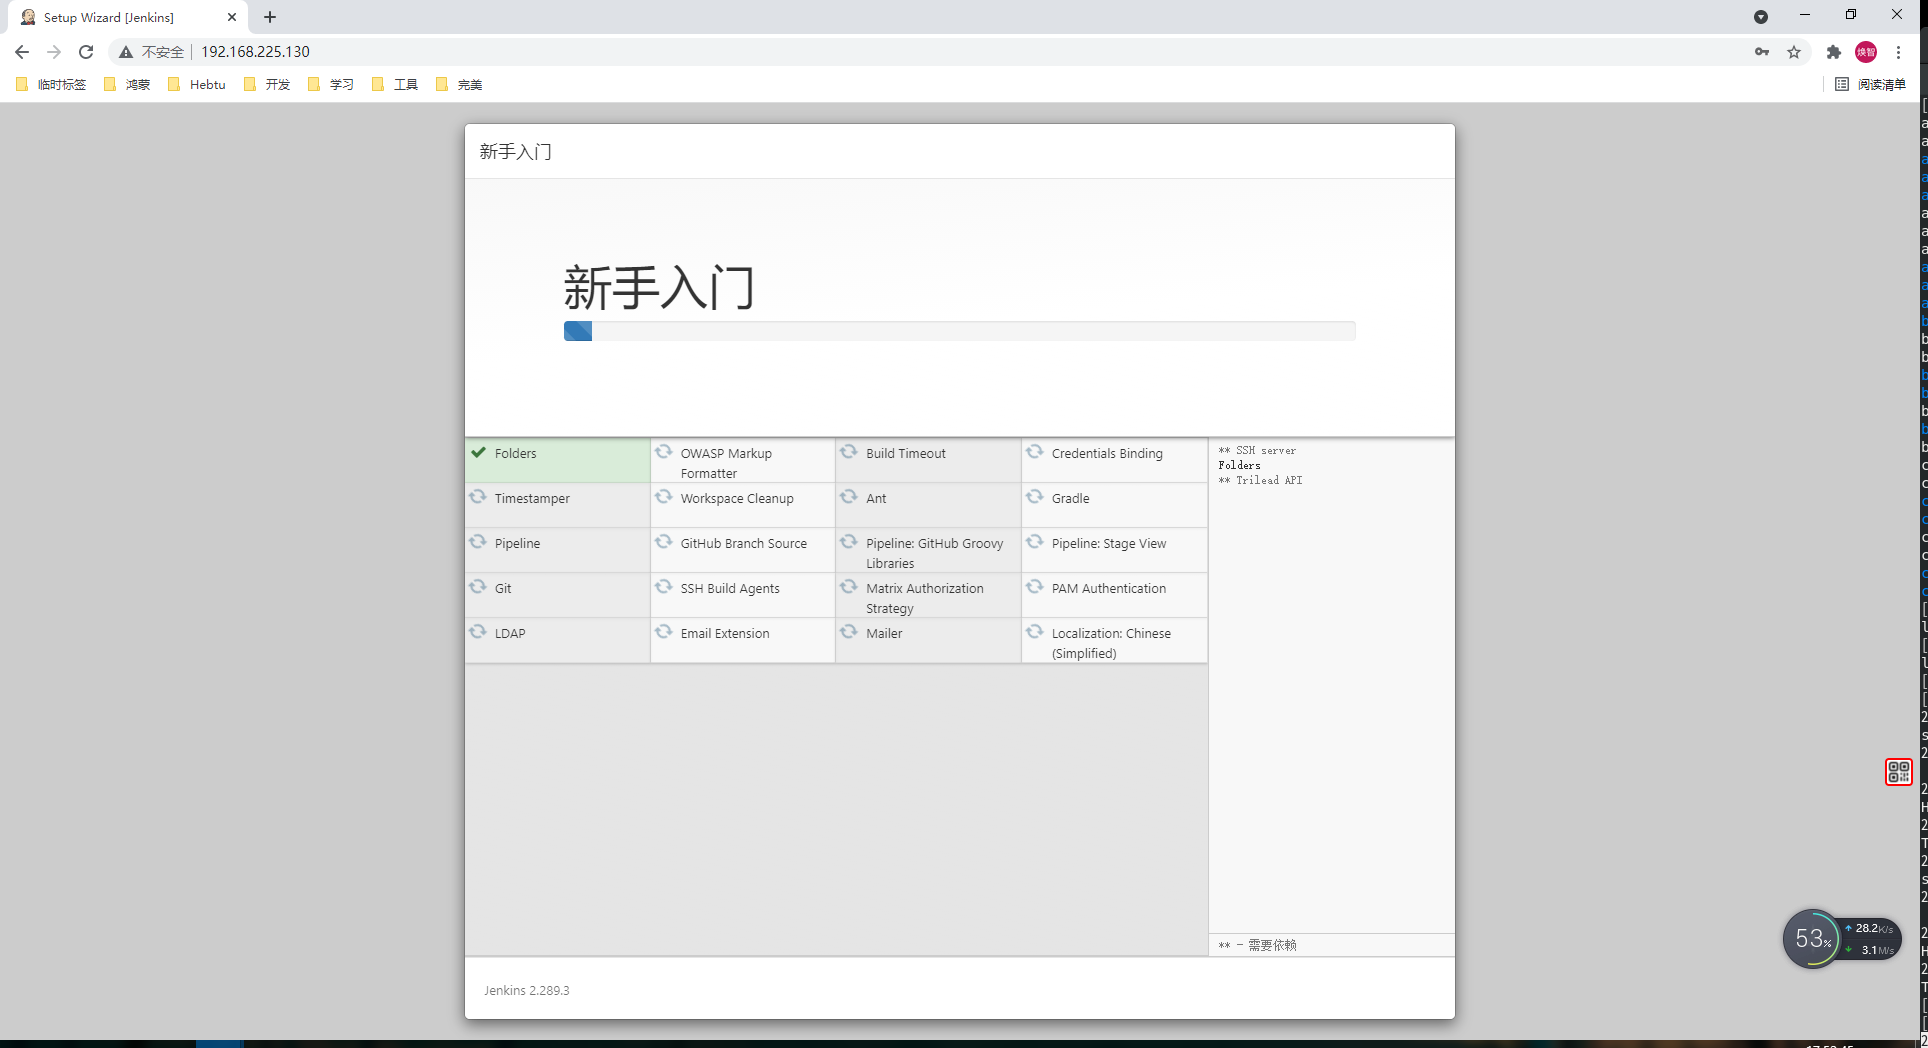Viewport: 1928px width, 1048px height.
Task: Click the pending icon beside Localization: Chinese
Action: (1035, 632)
